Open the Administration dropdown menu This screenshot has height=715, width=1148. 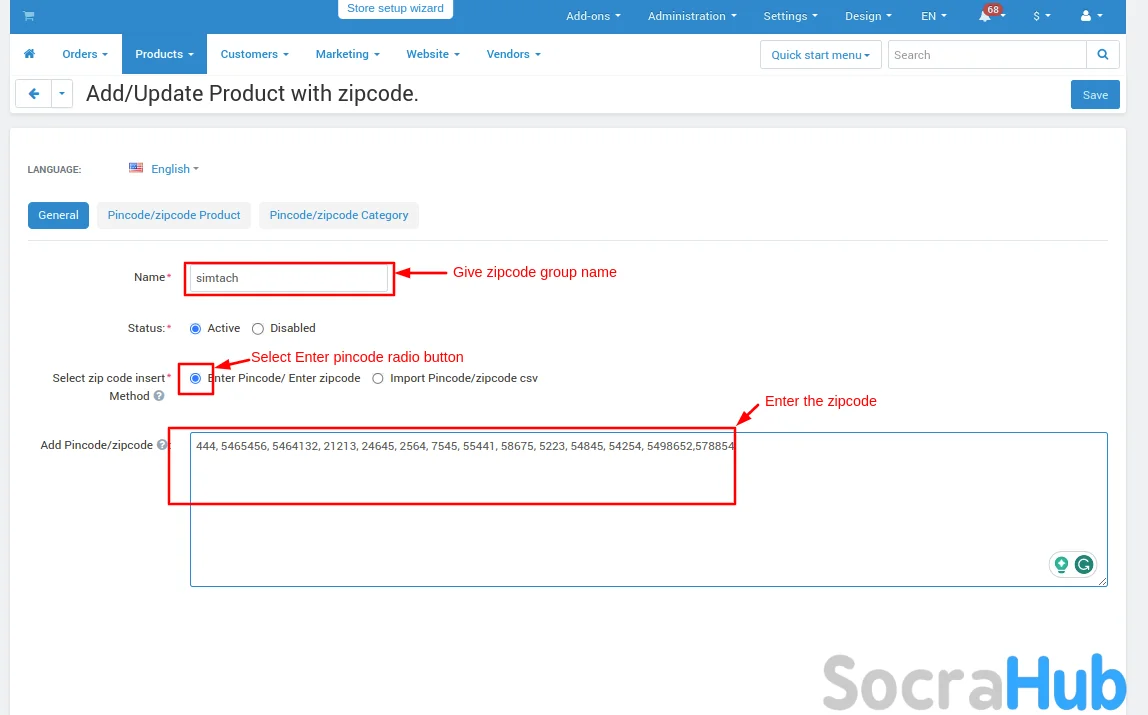pos(692,16)
